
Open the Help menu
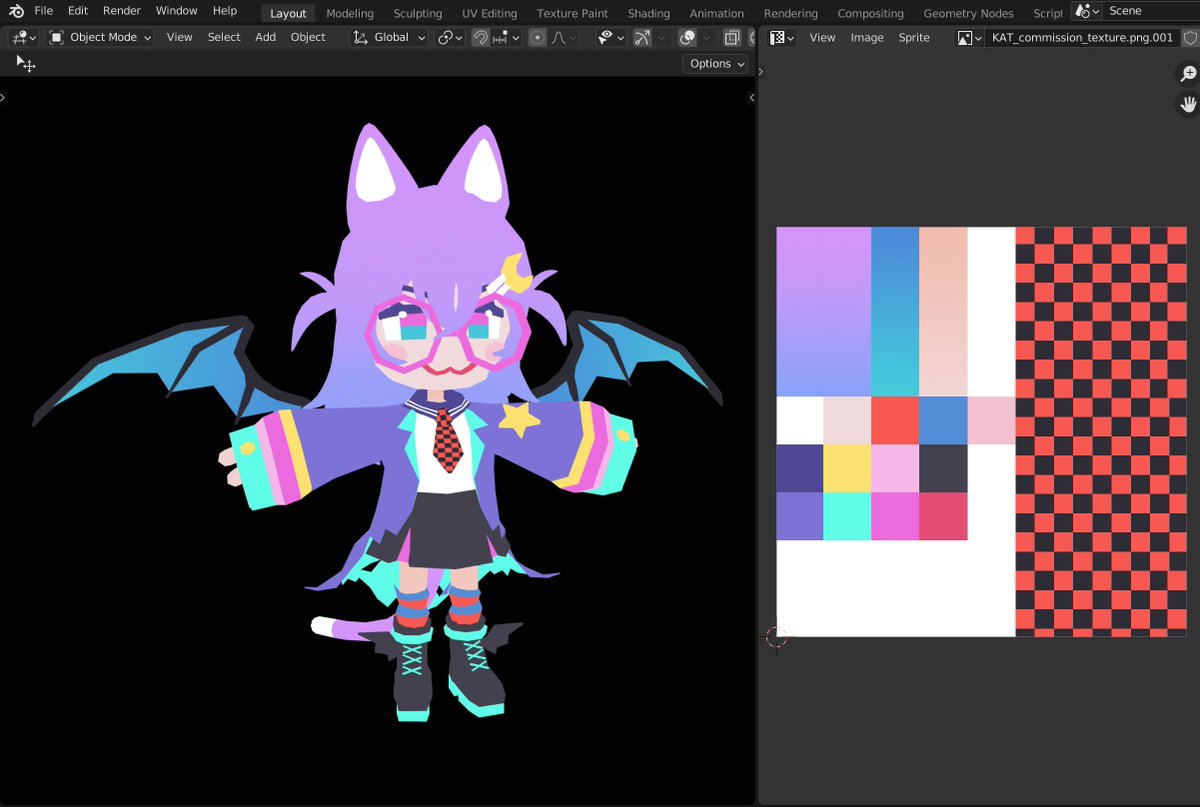click(x=225, y=11)
